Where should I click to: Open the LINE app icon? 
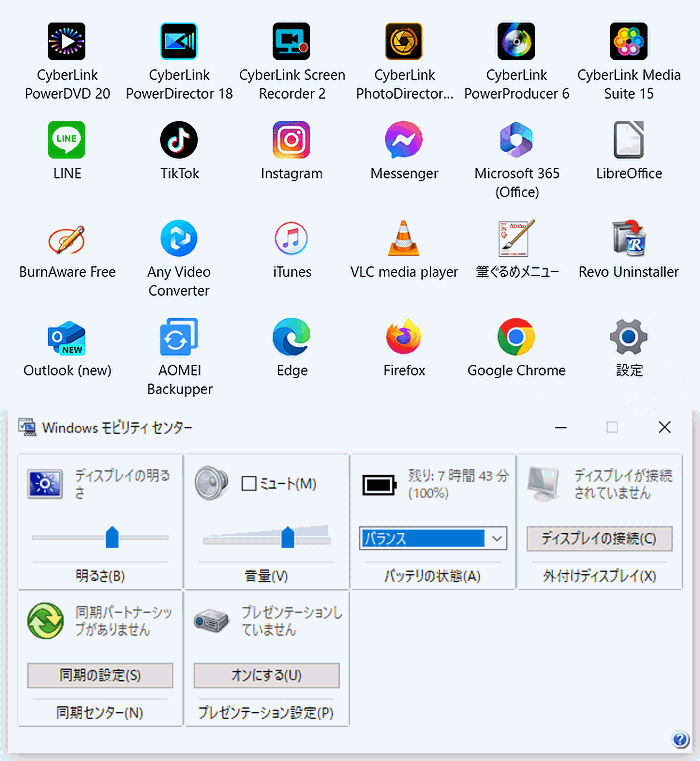pyautogui.click(x=67, y=140)
